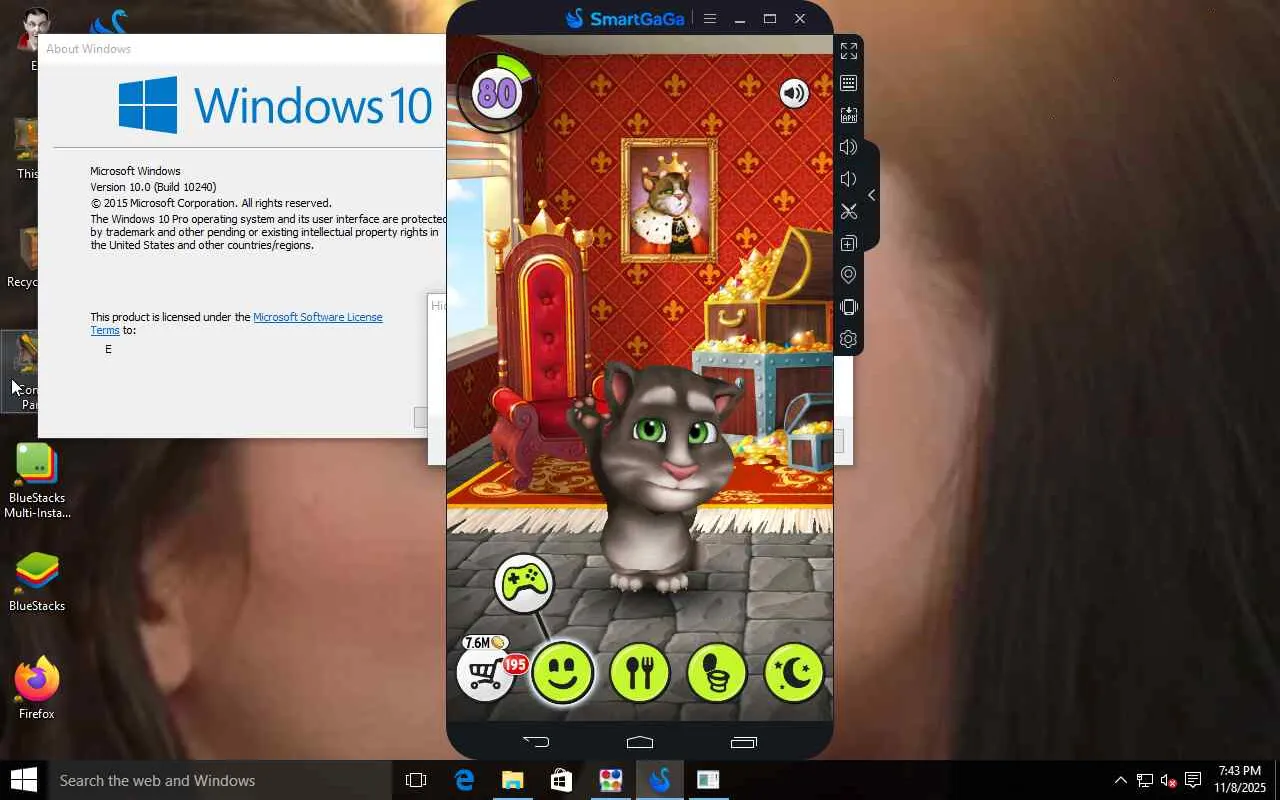The height and width of the screenshot is (800, 1280).
Task: Open the network tray icon
Action: coord(1145,780)
